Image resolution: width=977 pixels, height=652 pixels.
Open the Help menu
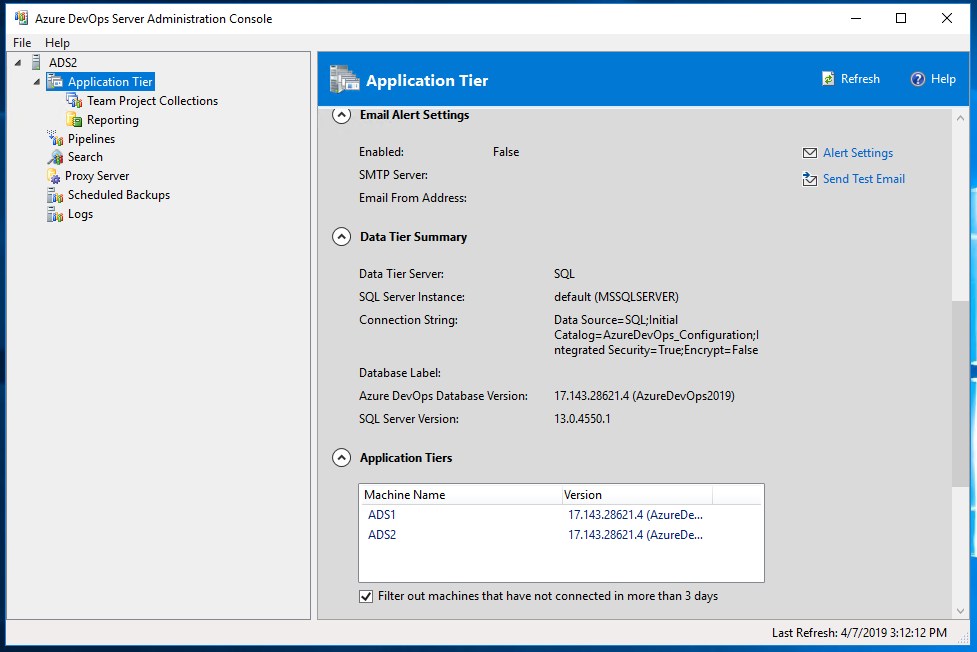57,42
